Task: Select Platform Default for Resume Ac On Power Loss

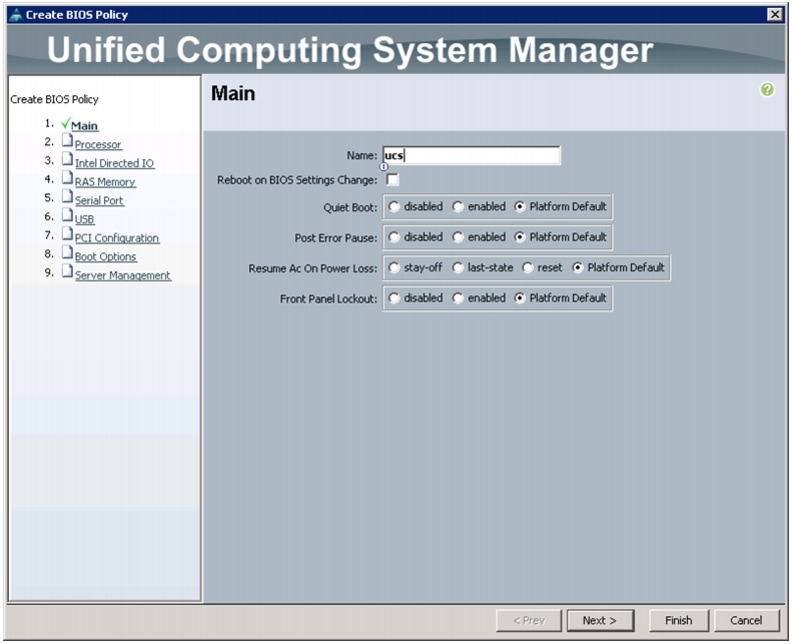Action: coord(578,267)
